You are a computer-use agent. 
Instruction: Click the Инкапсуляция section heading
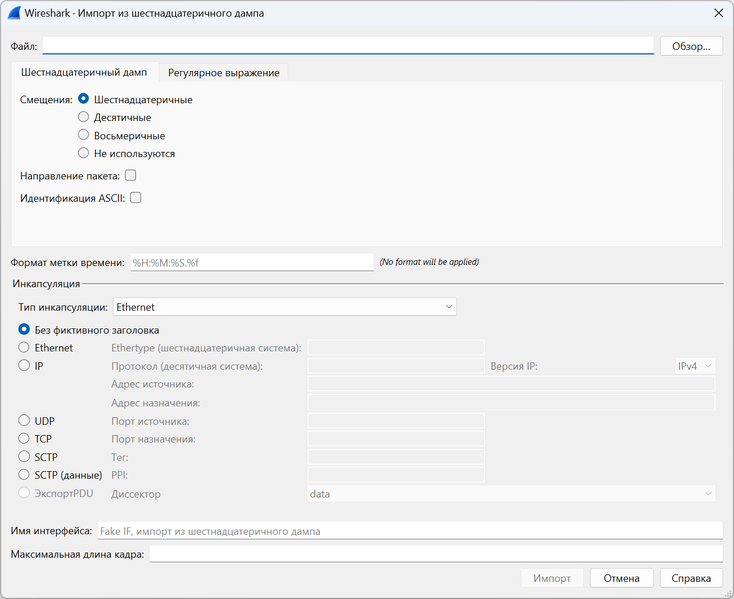tap(46, 284)
